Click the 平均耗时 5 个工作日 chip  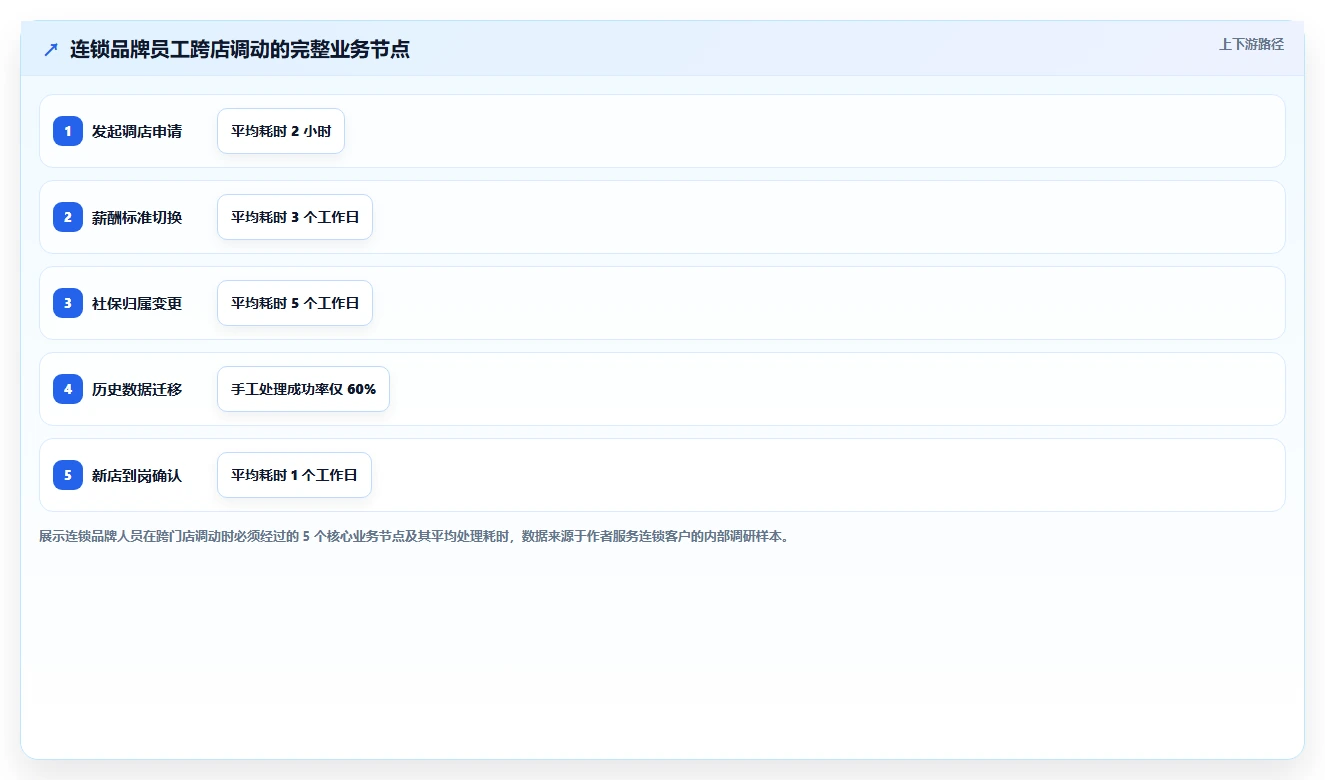coord(295,303)
